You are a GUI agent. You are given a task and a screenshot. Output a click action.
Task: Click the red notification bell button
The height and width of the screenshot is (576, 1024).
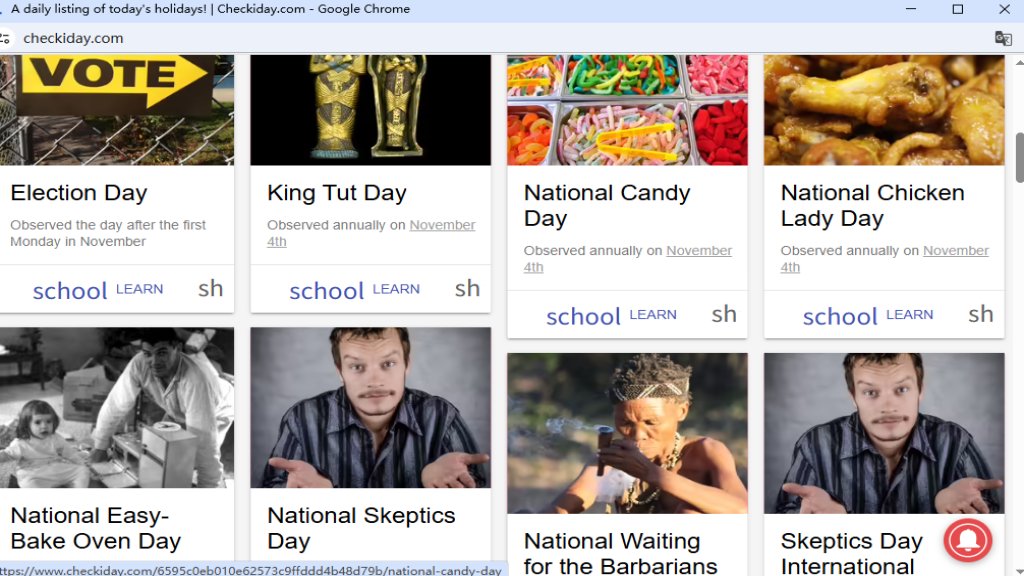pyautogui.click(x=967, y=541)
